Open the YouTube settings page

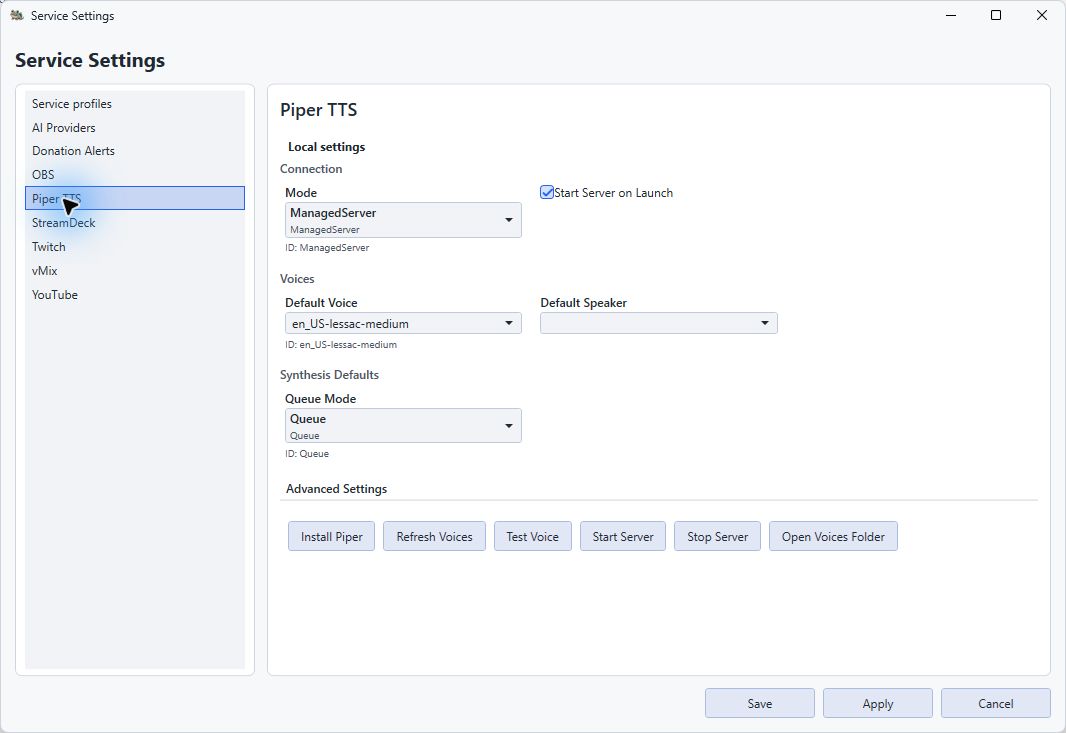[x=135, y=294]
